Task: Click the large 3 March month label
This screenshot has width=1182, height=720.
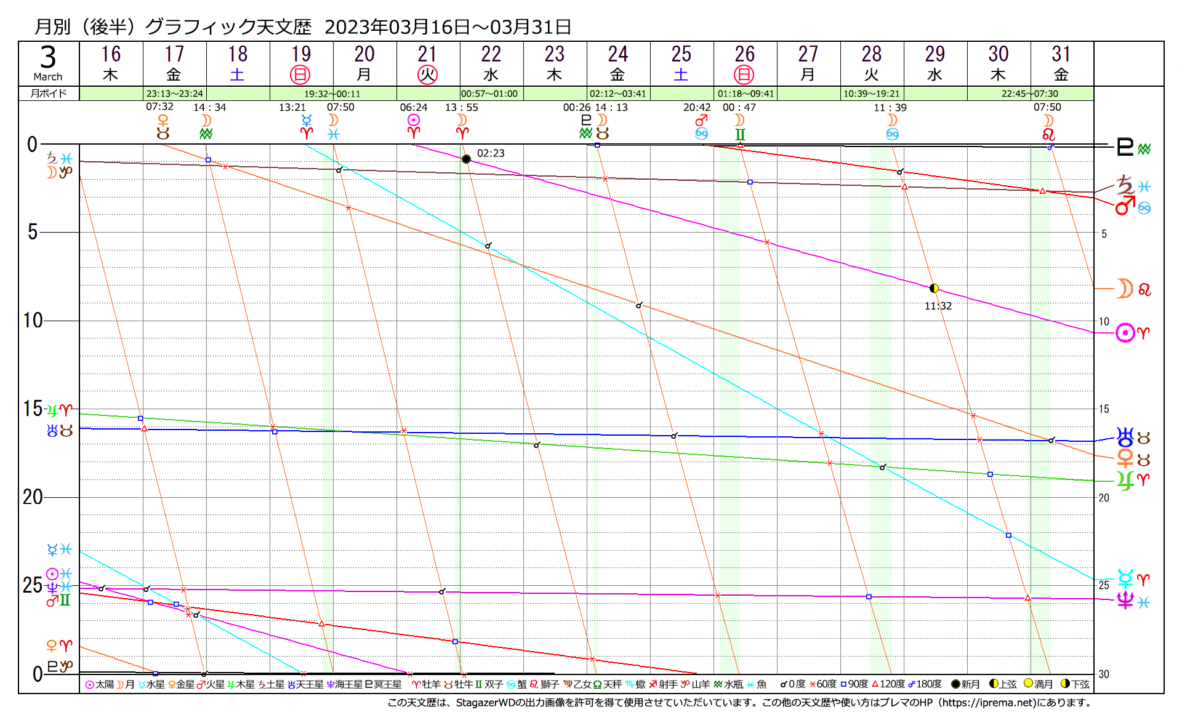Action: [49, 64]
